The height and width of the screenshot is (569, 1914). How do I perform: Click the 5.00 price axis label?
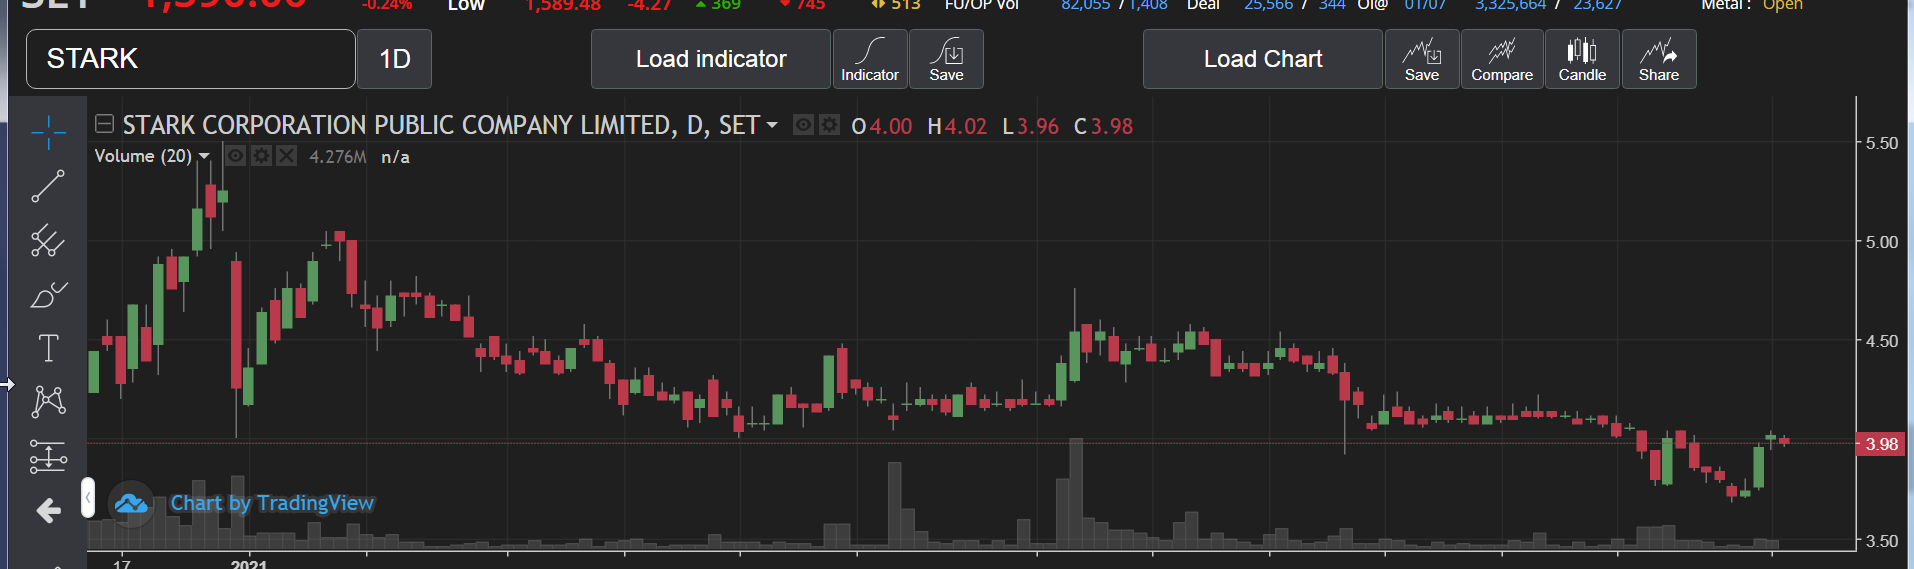(1882, 242)
